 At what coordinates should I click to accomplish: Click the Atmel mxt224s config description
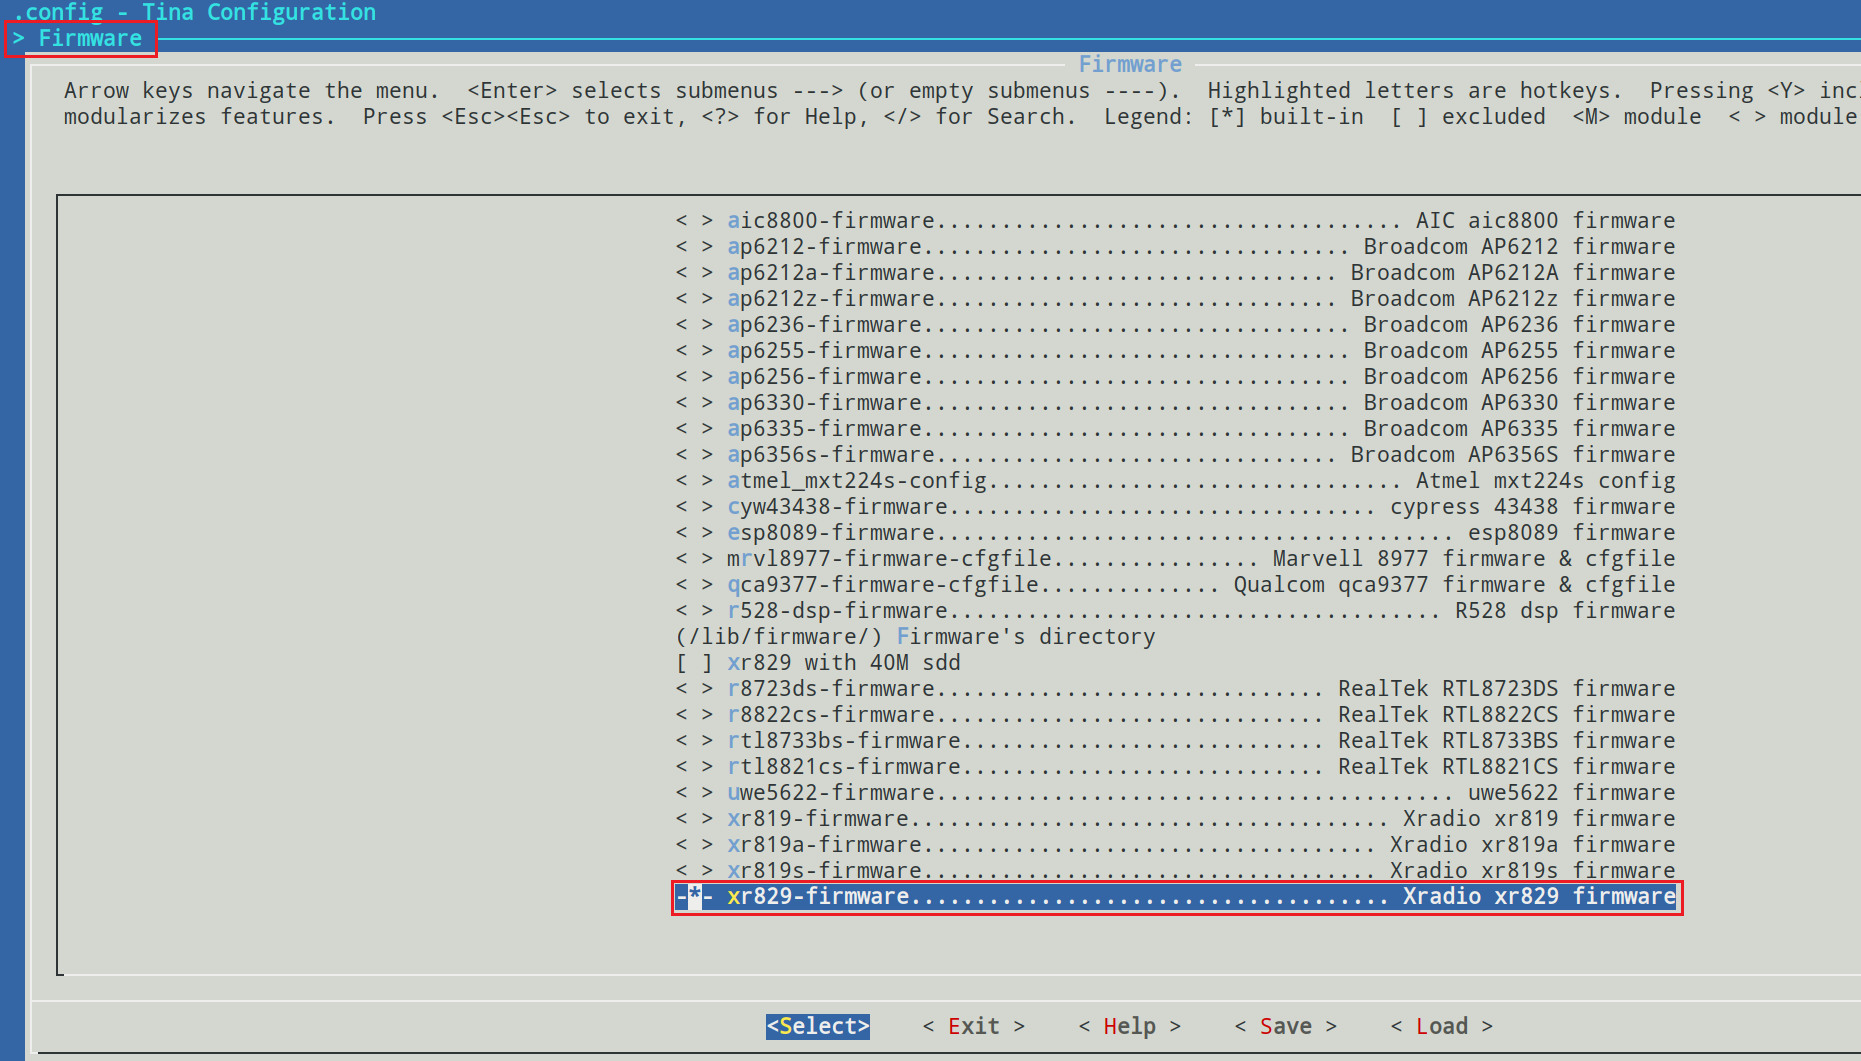click(1546, 481)
